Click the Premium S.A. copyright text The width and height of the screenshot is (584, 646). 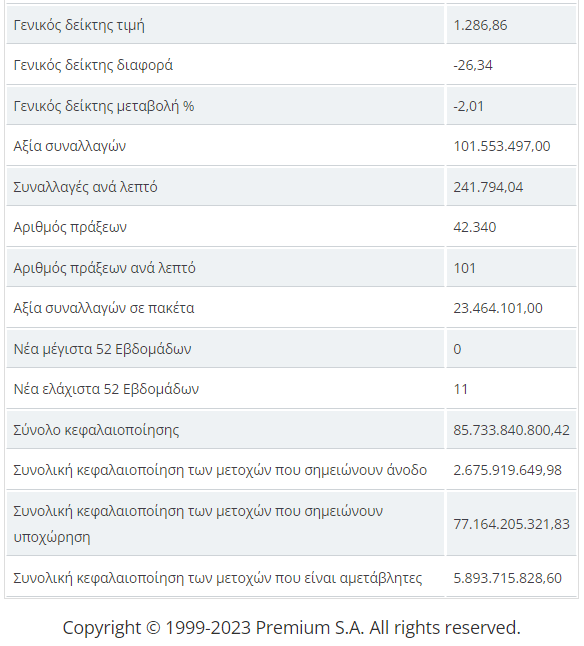[x=292, y=627]
